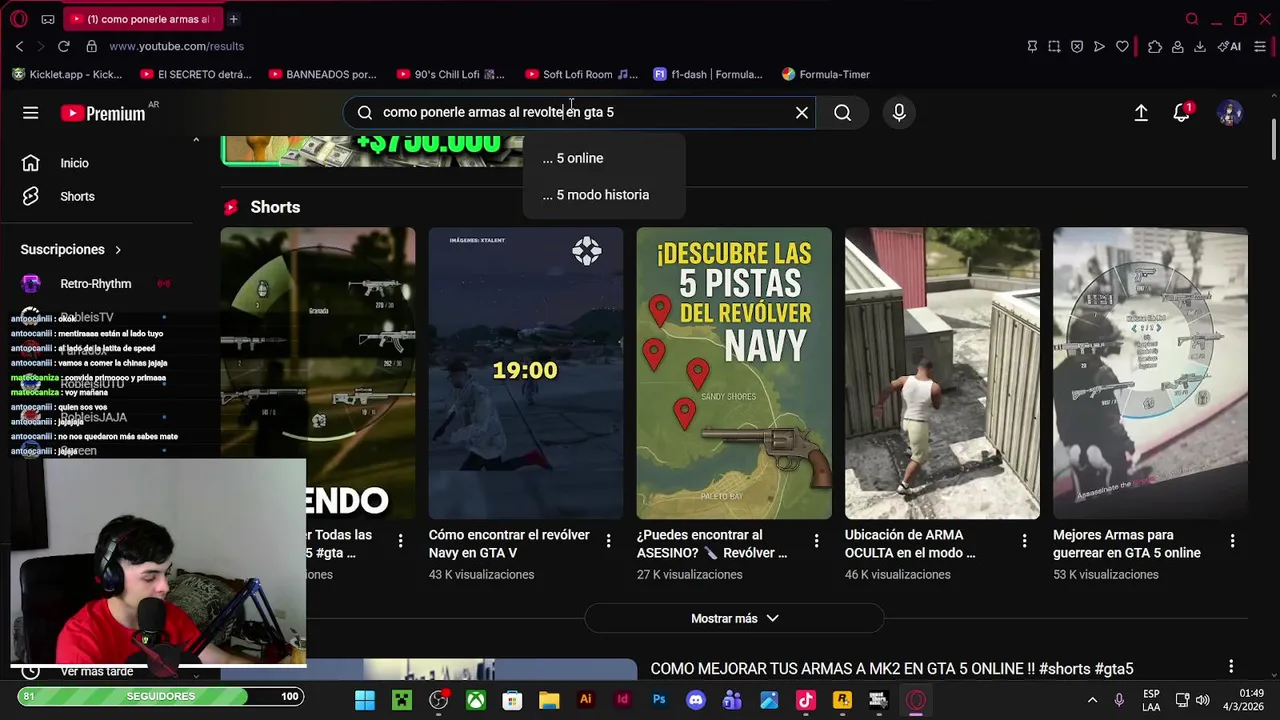Open a new browser tab with plus
The height and width of the screenshot is (720, 1280).
[x=233, y=19]
